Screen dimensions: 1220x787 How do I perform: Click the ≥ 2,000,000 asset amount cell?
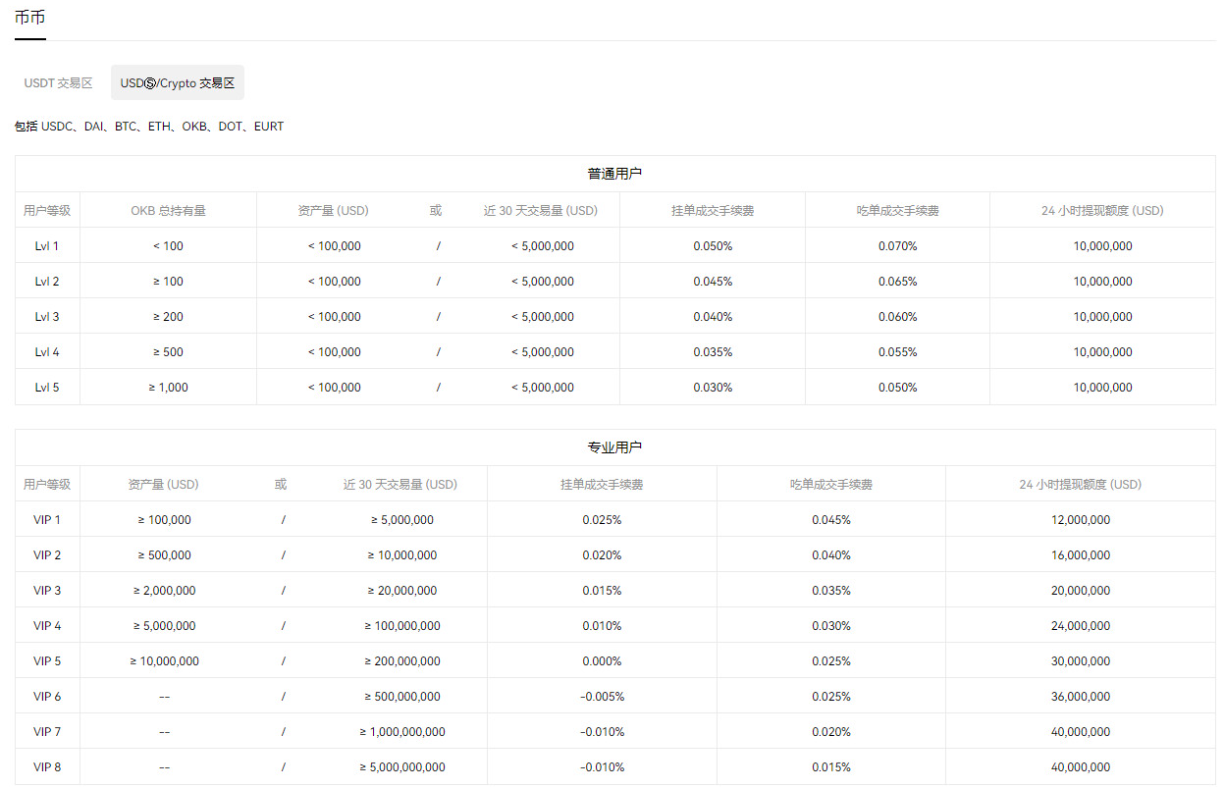coord(164,591)
